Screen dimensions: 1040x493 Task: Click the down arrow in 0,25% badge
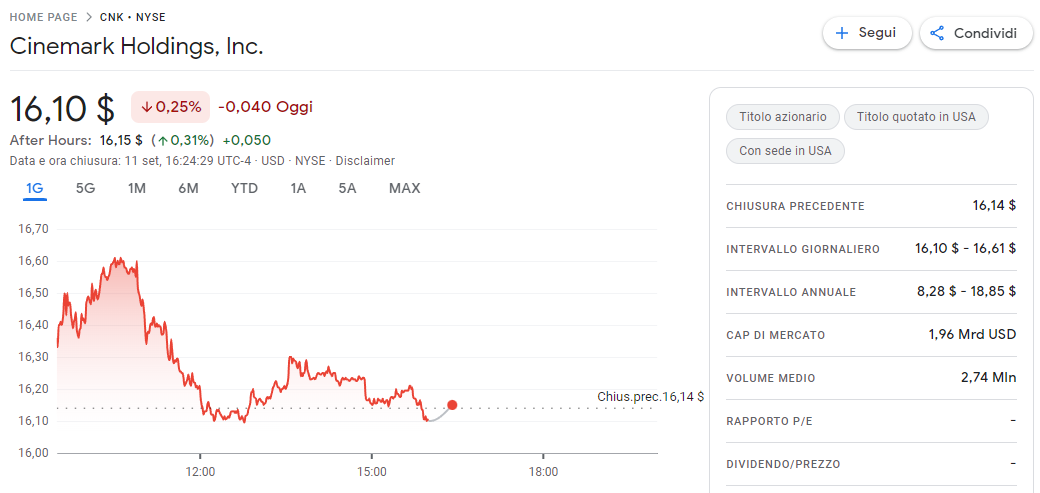[147, 107]
